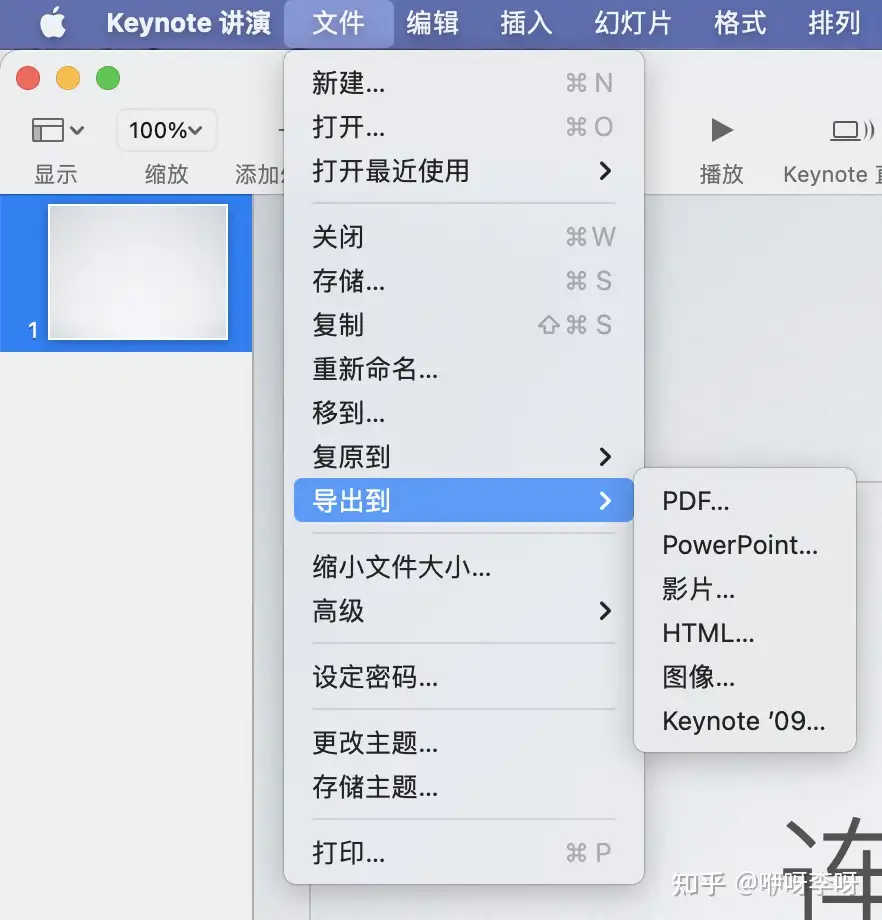Choose 存储… menu item
Viewport: 882px width, 920px height.
464,280
